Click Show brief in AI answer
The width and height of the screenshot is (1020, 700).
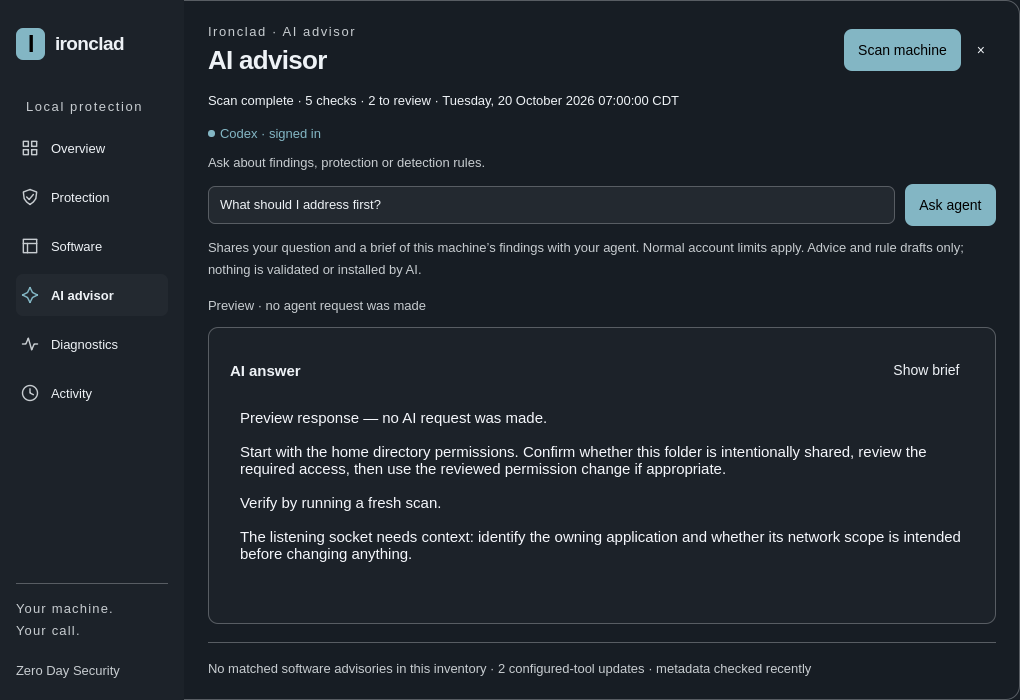coord(926,370)
